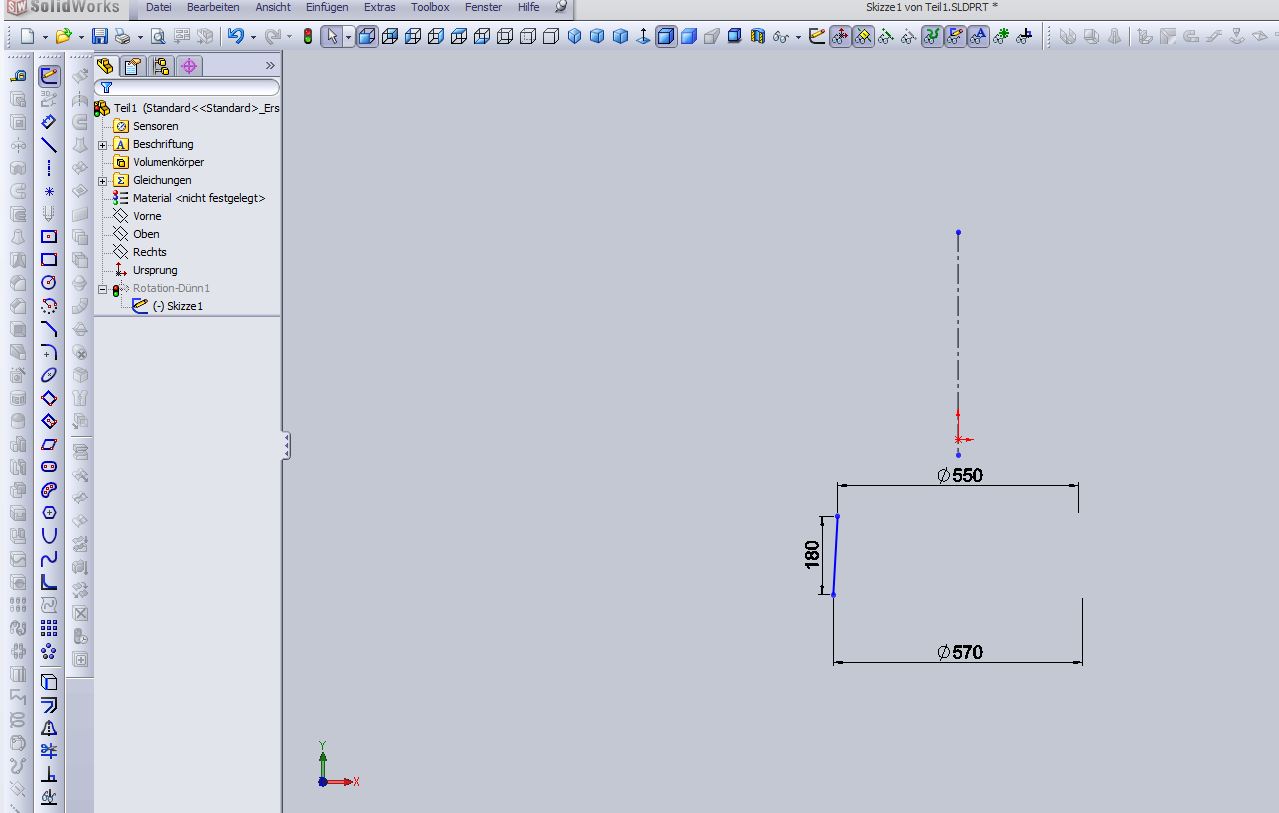Save the part with the floppy disk icon
Viewport: 1279px width, 813px height.
tap(100, 37)
